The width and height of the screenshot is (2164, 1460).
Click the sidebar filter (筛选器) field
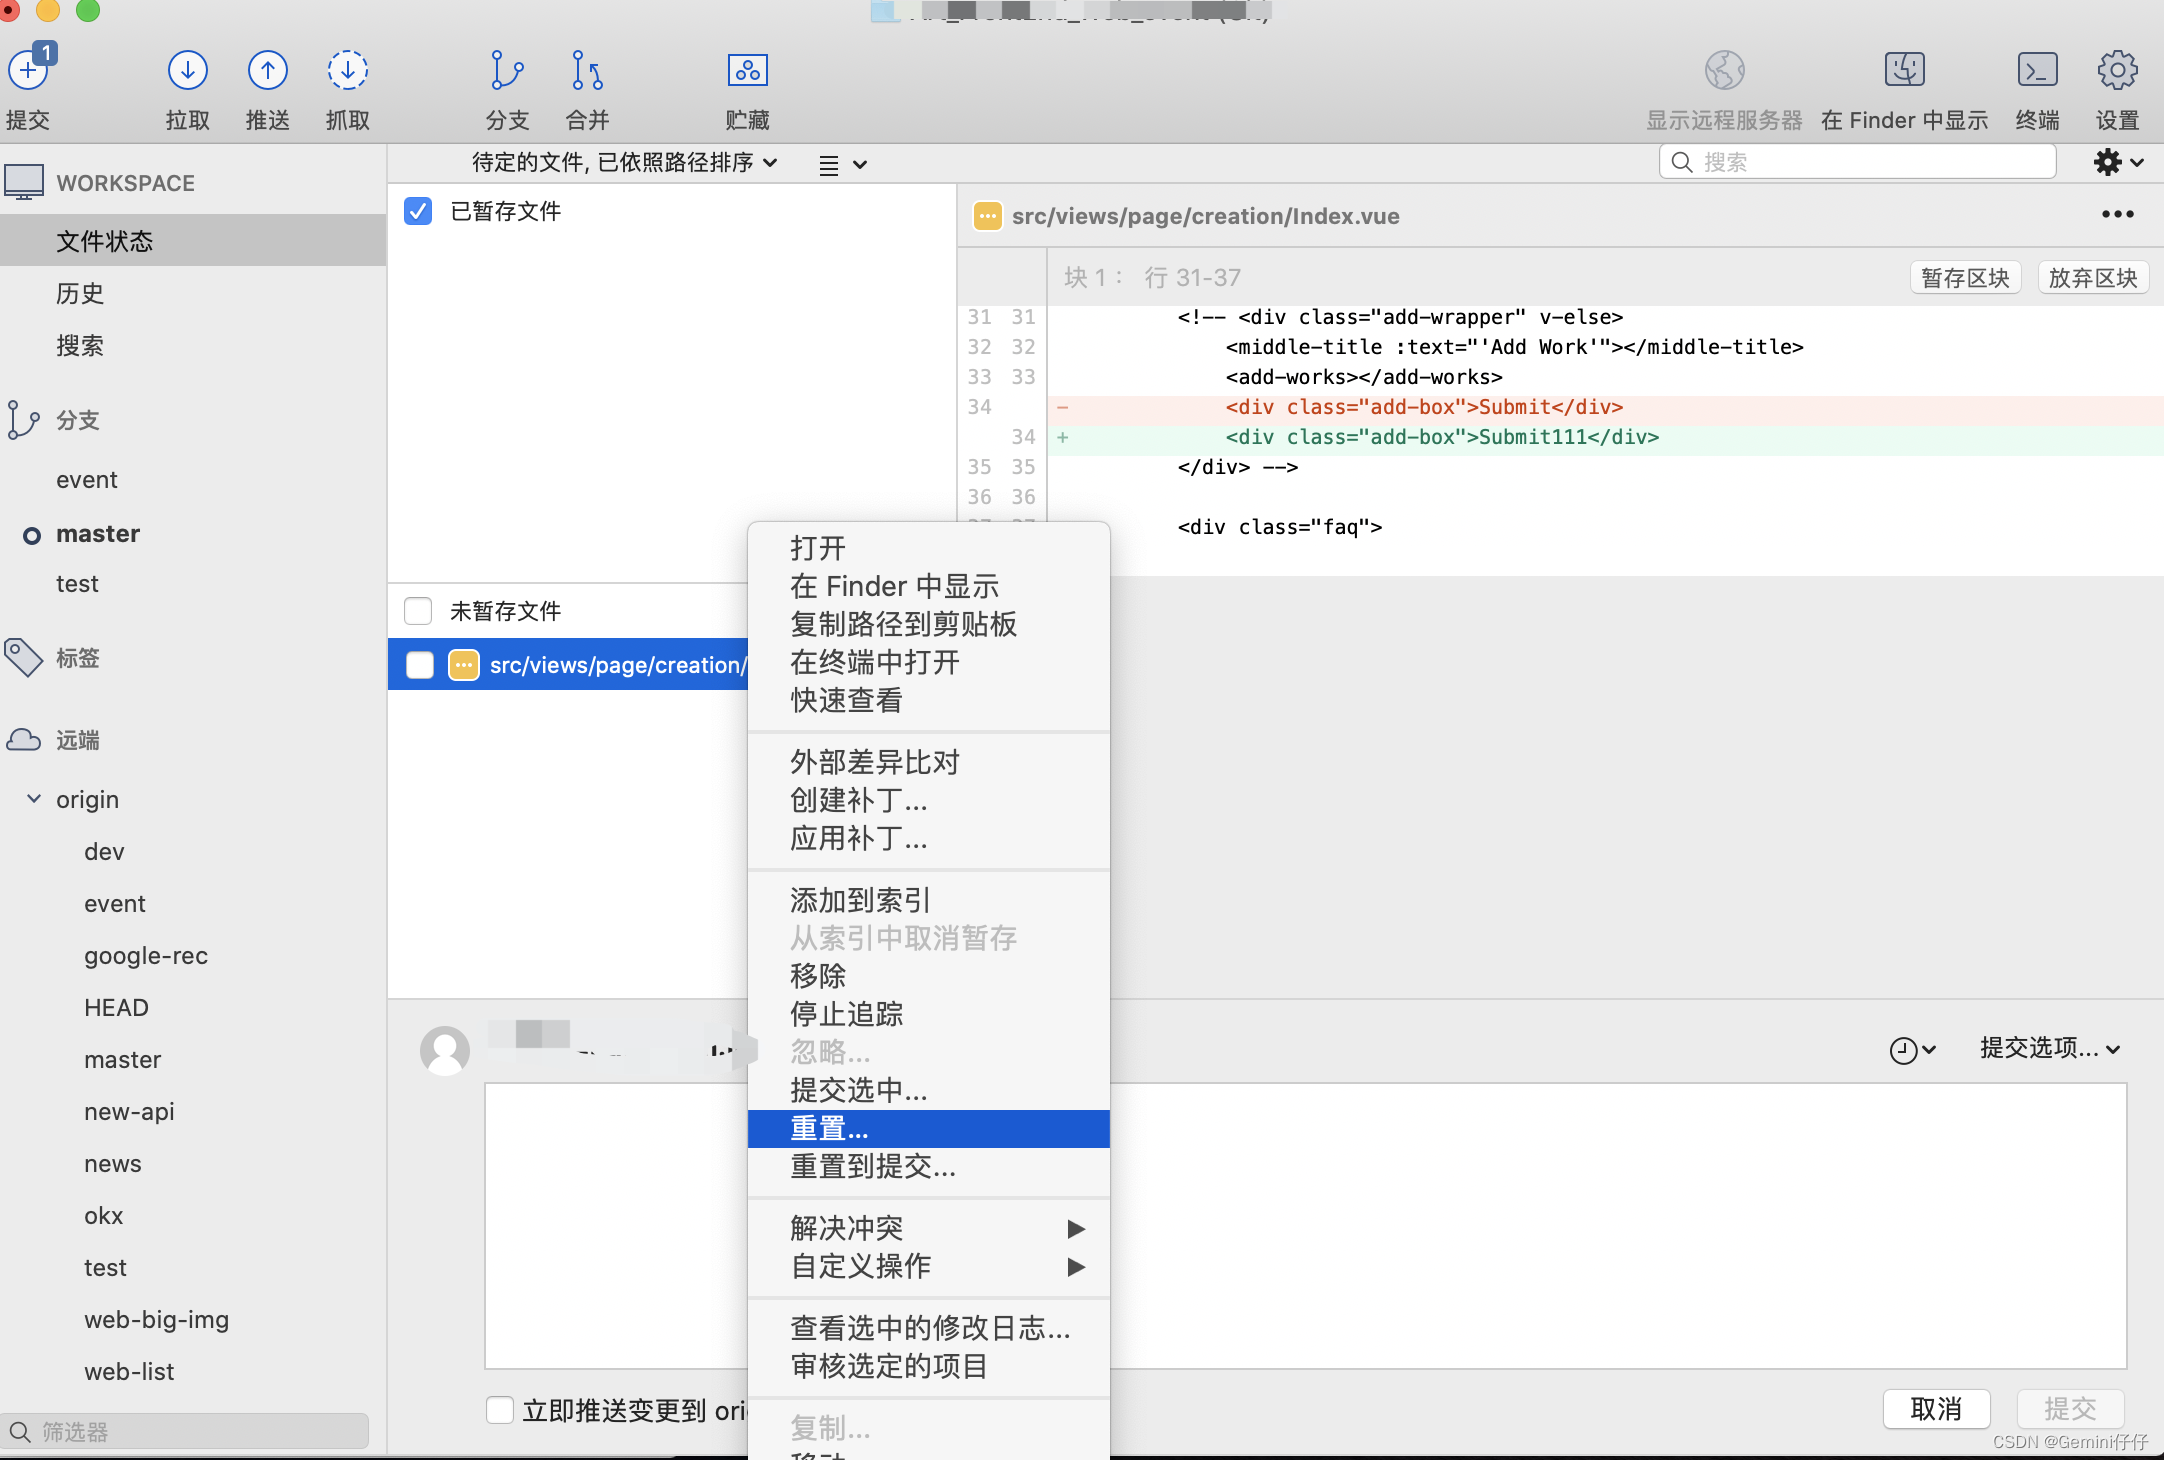pos(186,1432)
